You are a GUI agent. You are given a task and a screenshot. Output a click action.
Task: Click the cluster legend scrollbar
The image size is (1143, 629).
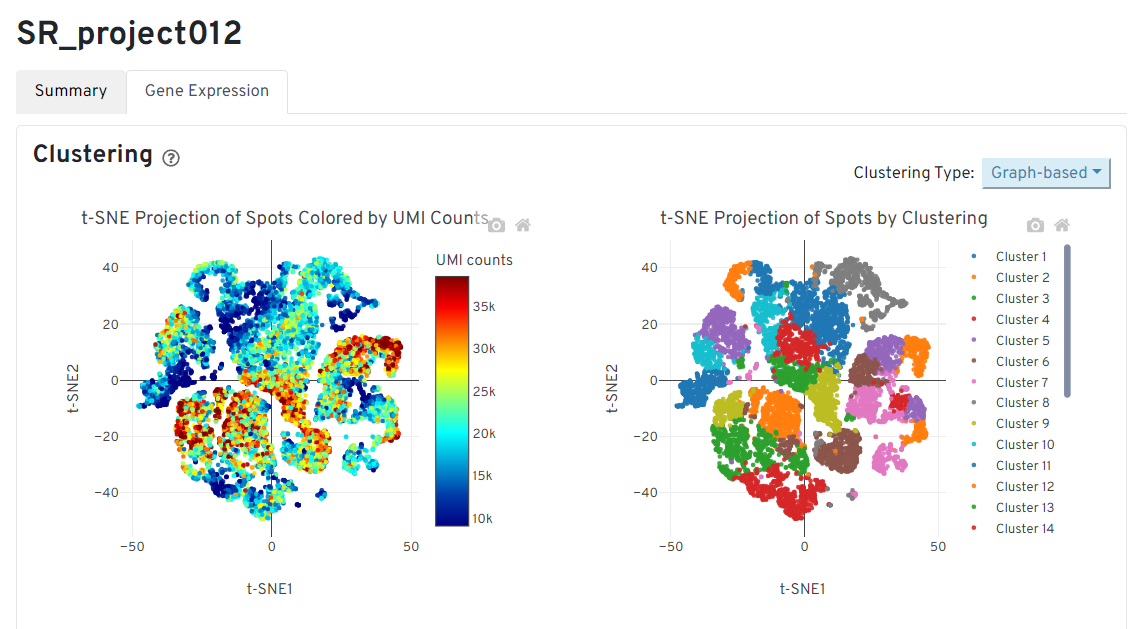[1067, 320]
